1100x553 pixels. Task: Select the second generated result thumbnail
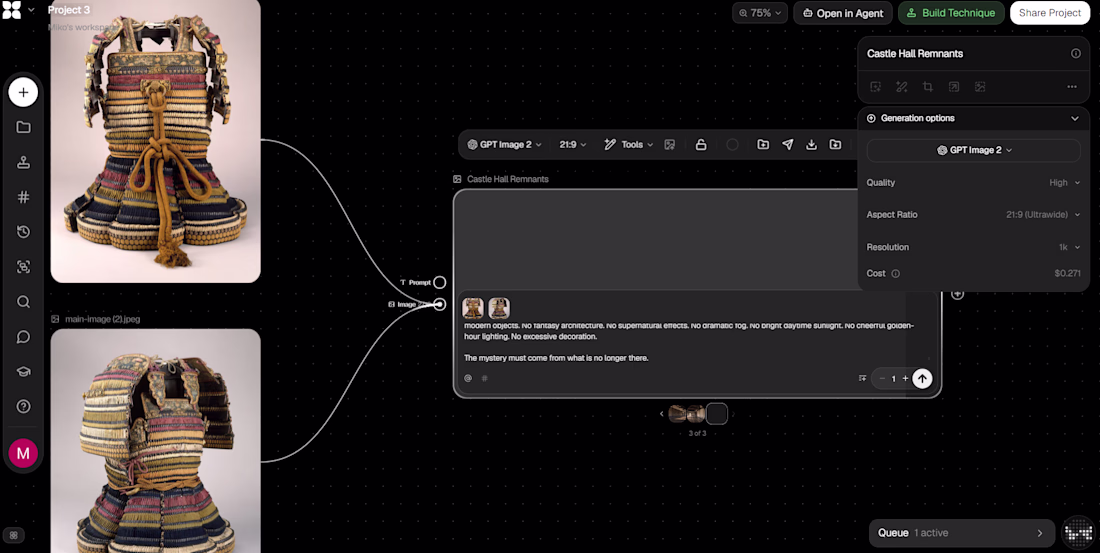[696, 414]
